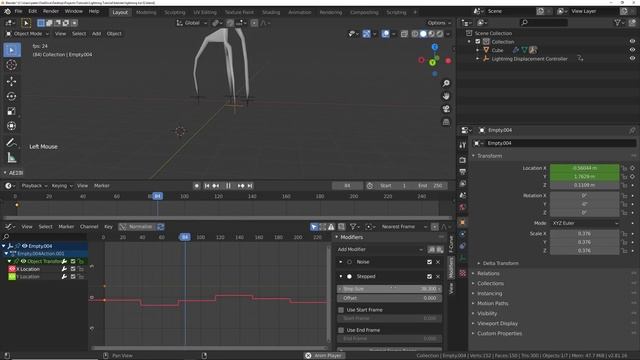Image resolution: width=640 pixels, height=360 pixels.
Task: Toggle Normalize in the graph editor header
Action: pos(137,227)
